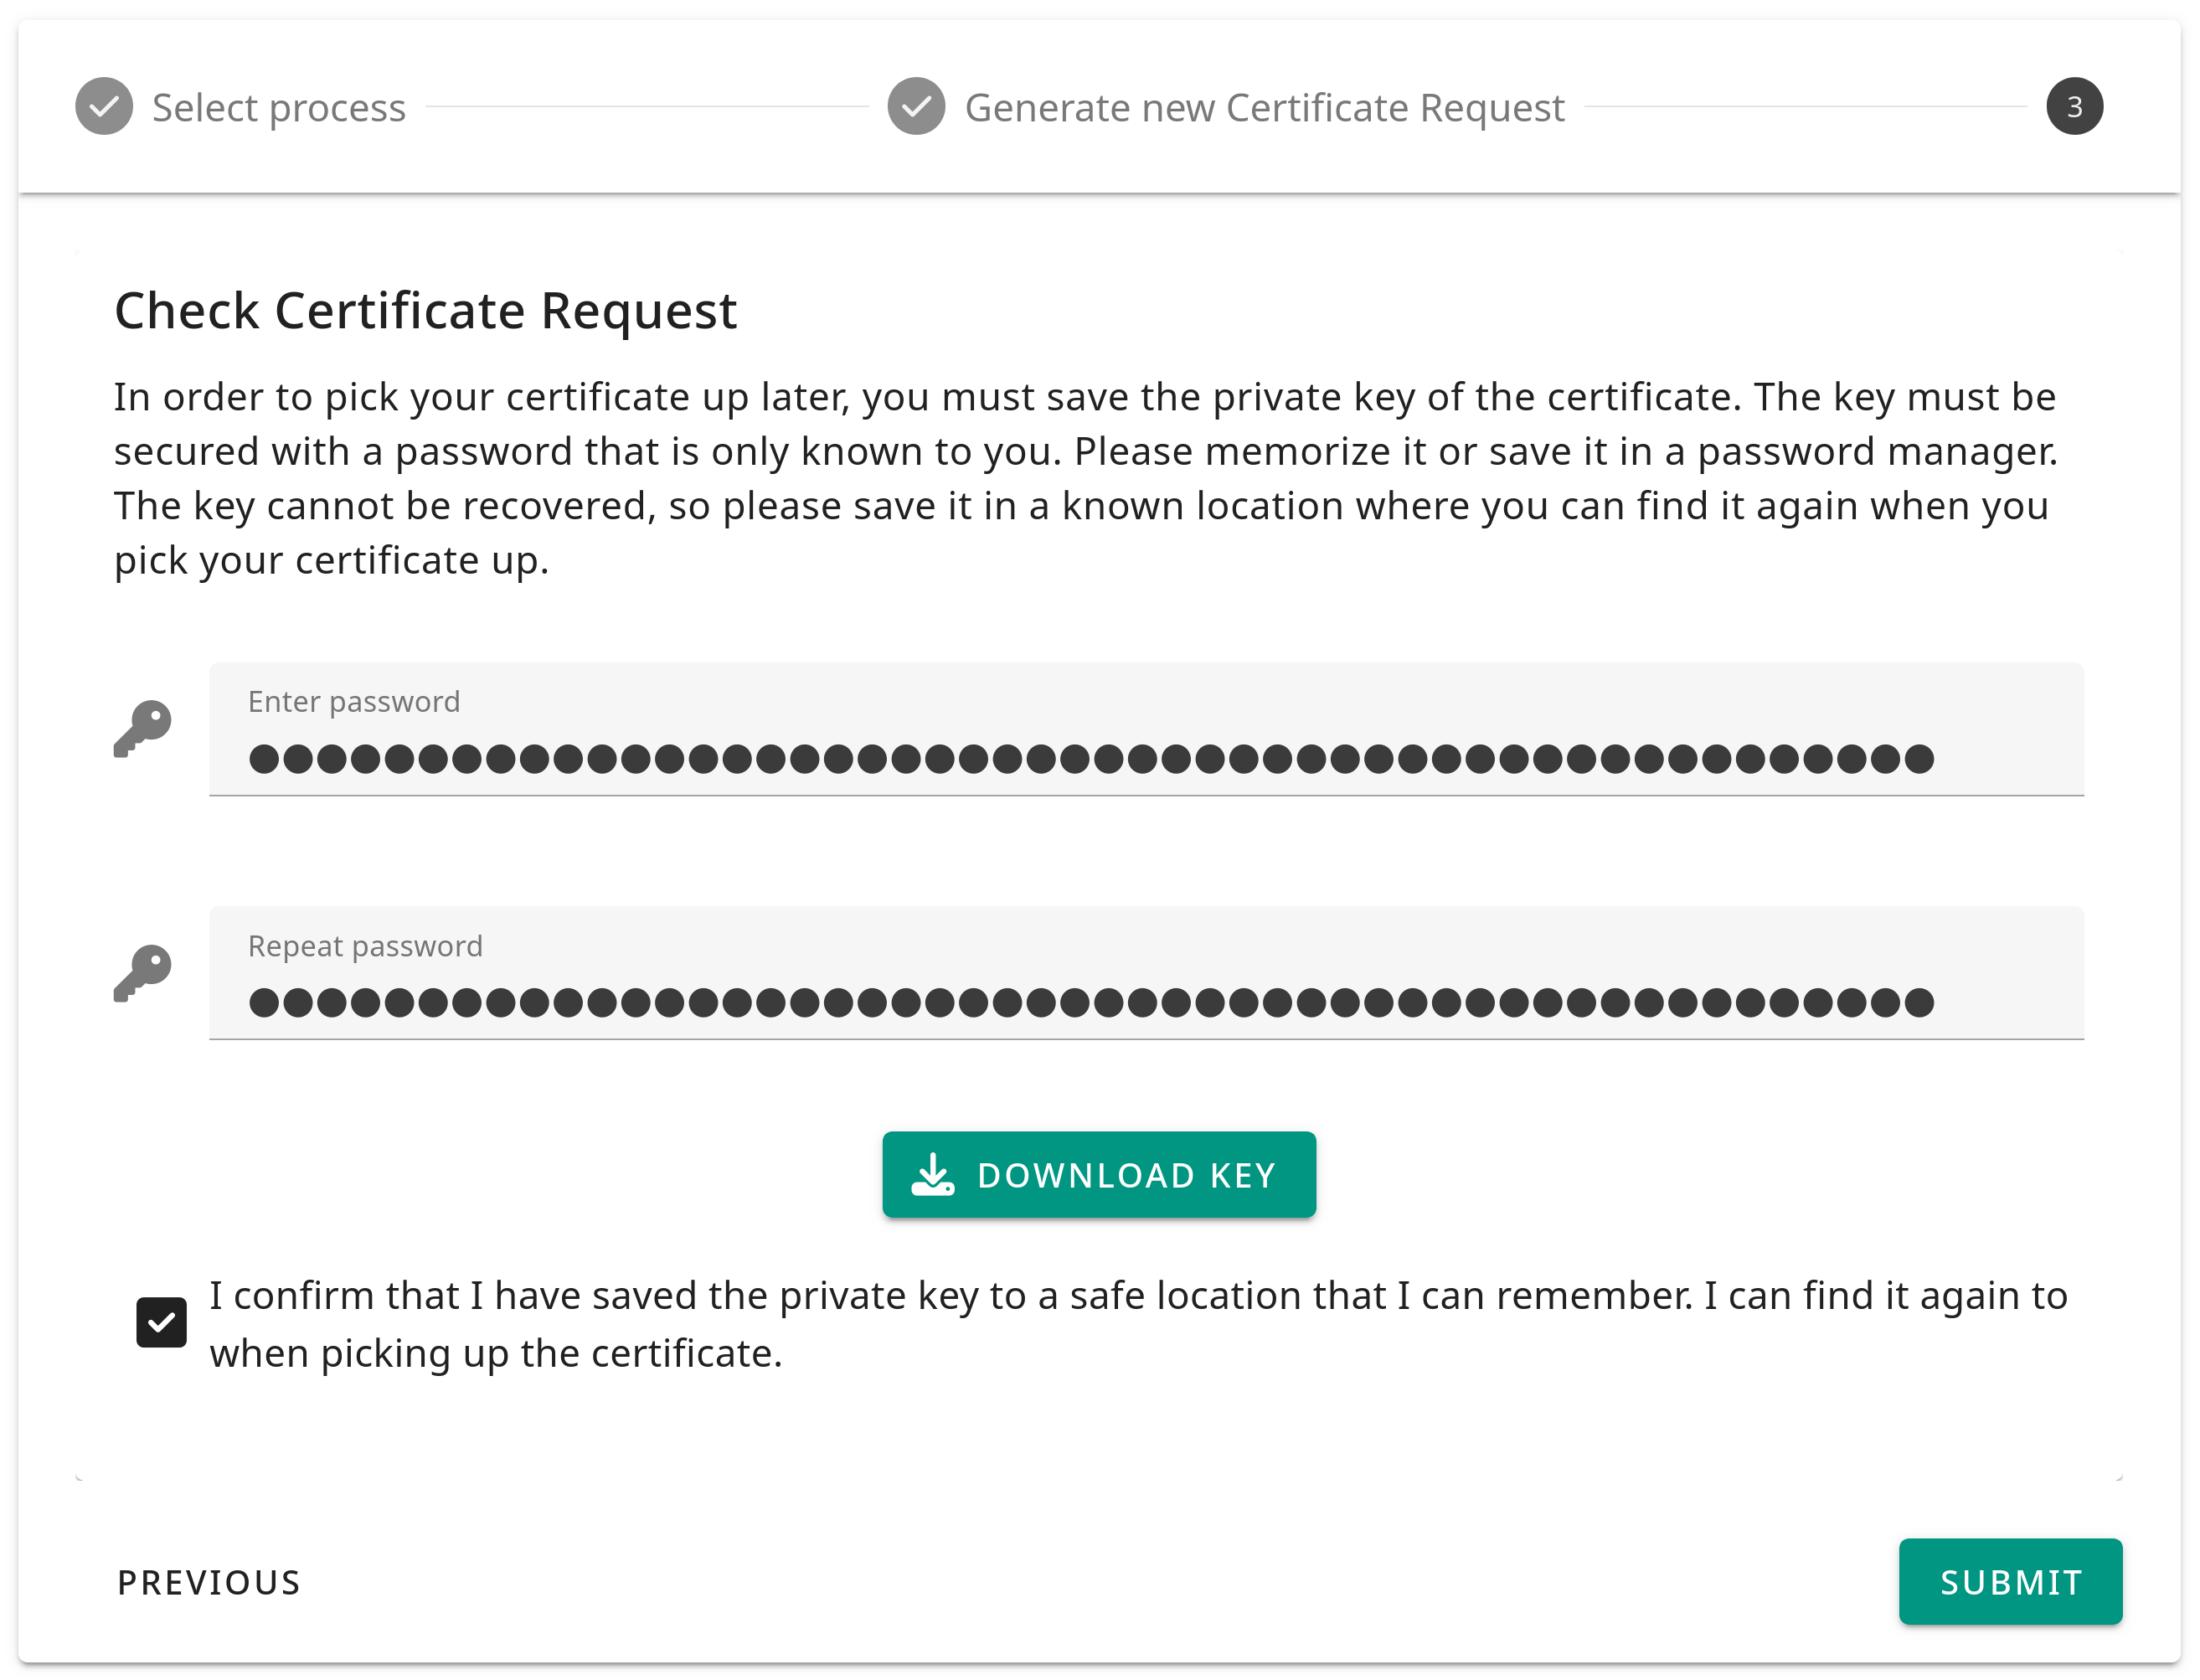Click the checkmark icon for Generate new Certificate Request
Image resolution: width=2200 pixels, height=1680 pixels.
916,106
